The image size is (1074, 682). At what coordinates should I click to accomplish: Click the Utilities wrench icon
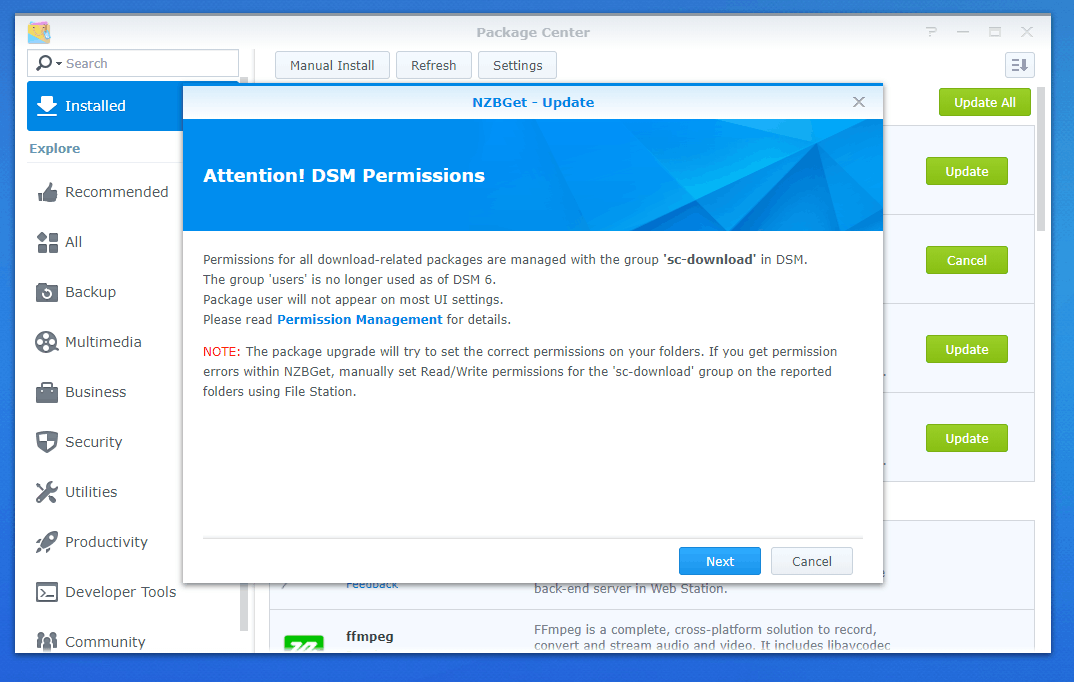coord(47,492)
